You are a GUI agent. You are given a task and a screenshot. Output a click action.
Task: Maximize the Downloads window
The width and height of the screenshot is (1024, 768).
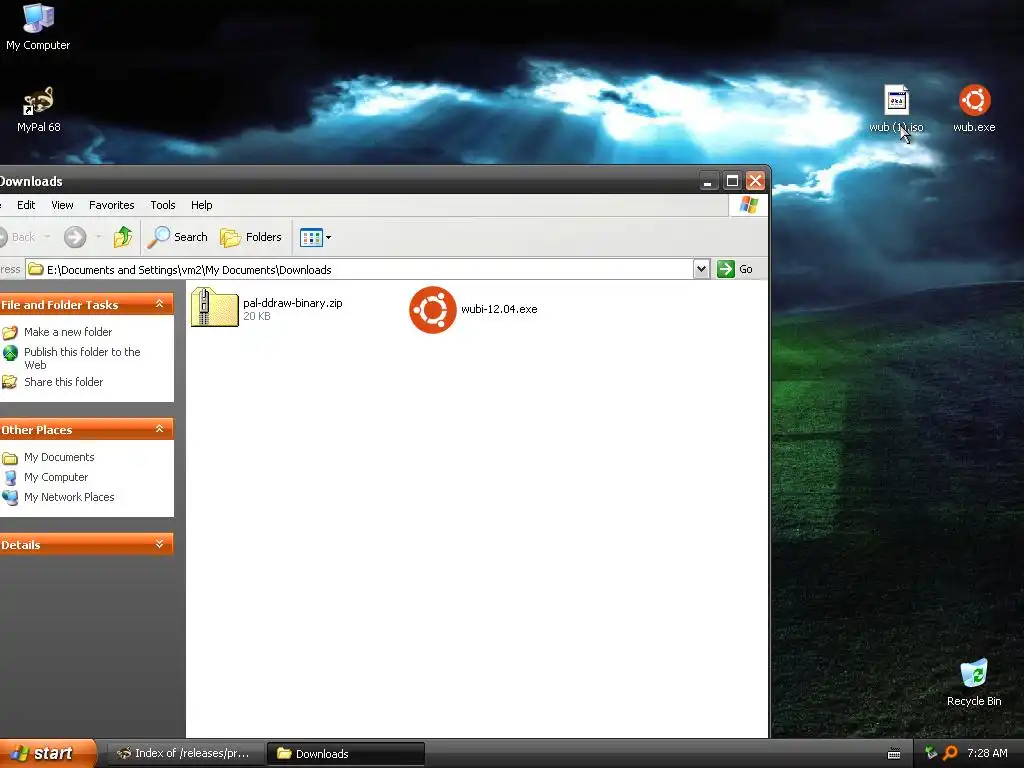click(x=732, y=181)
